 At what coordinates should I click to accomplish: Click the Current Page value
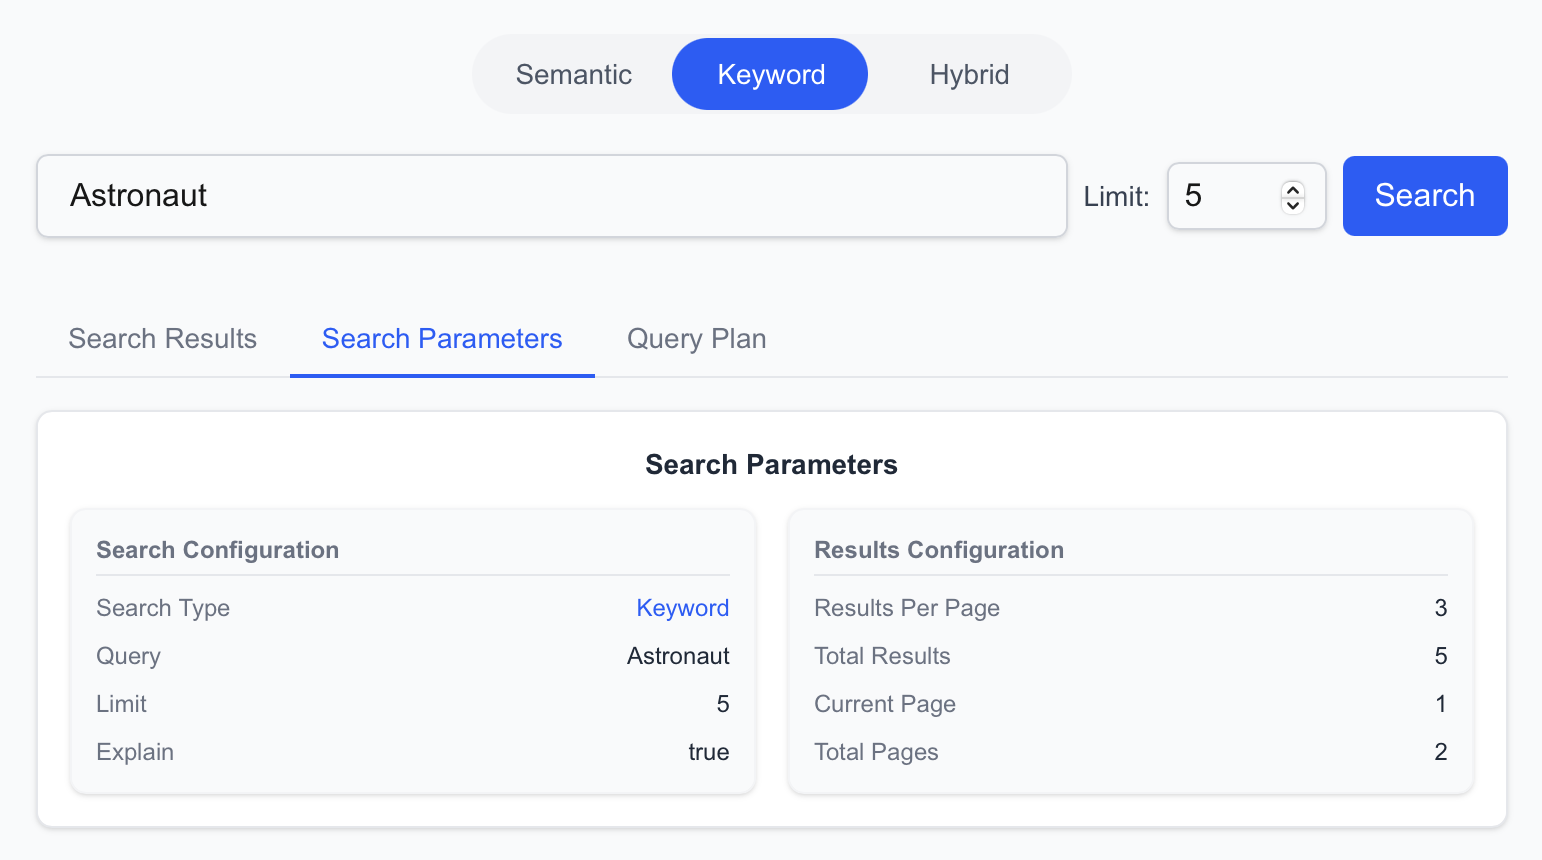coord(1440,703)
